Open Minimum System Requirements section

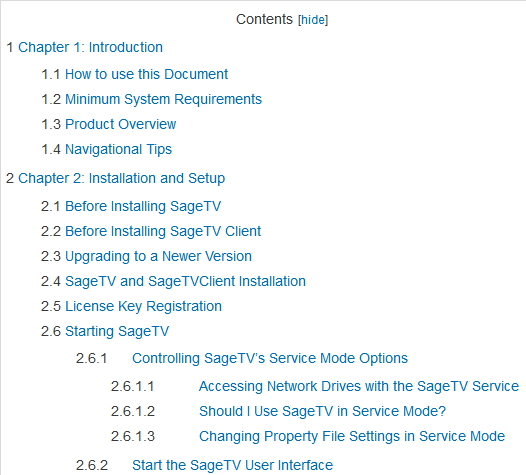163,99
